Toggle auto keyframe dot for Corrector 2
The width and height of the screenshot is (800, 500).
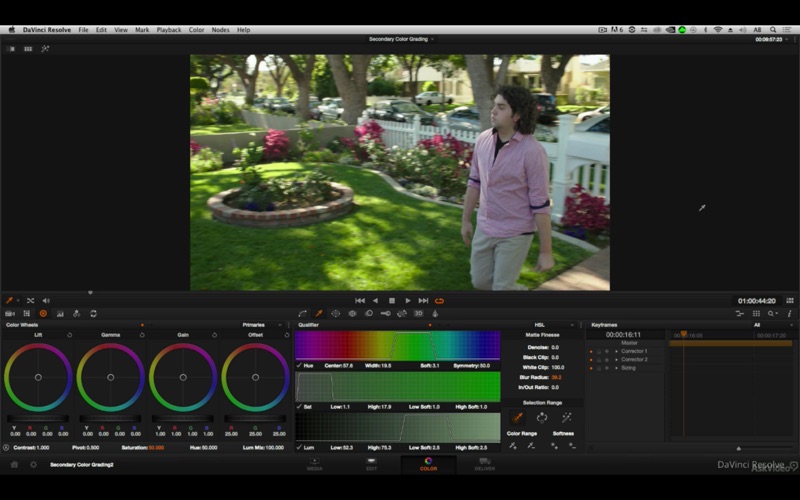click(x=591, y=360)
